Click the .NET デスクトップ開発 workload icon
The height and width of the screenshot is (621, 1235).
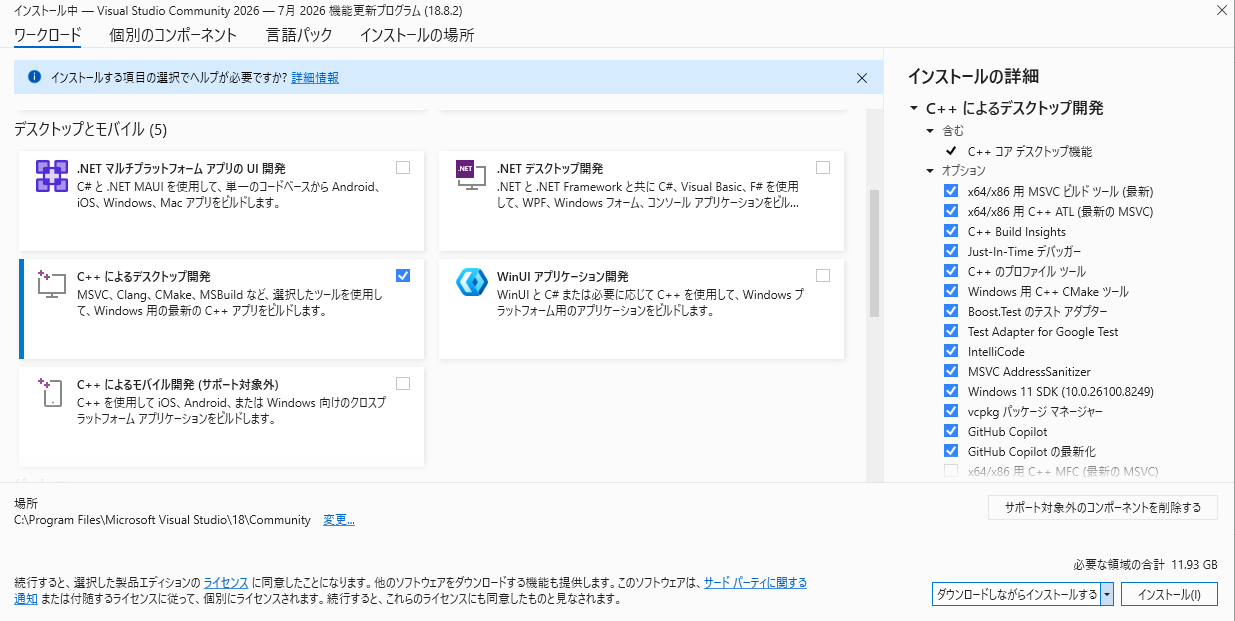(471, 177)
